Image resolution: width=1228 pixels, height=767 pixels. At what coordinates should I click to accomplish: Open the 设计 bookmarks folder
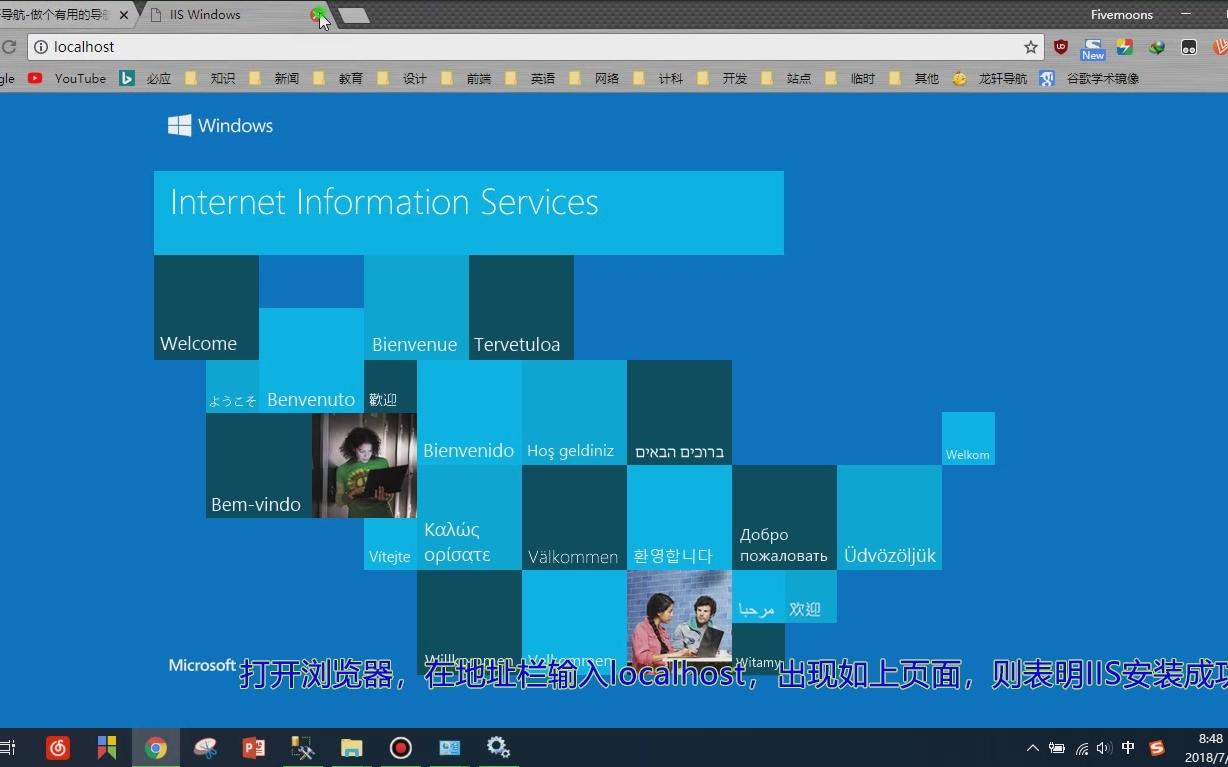(414, 78)
